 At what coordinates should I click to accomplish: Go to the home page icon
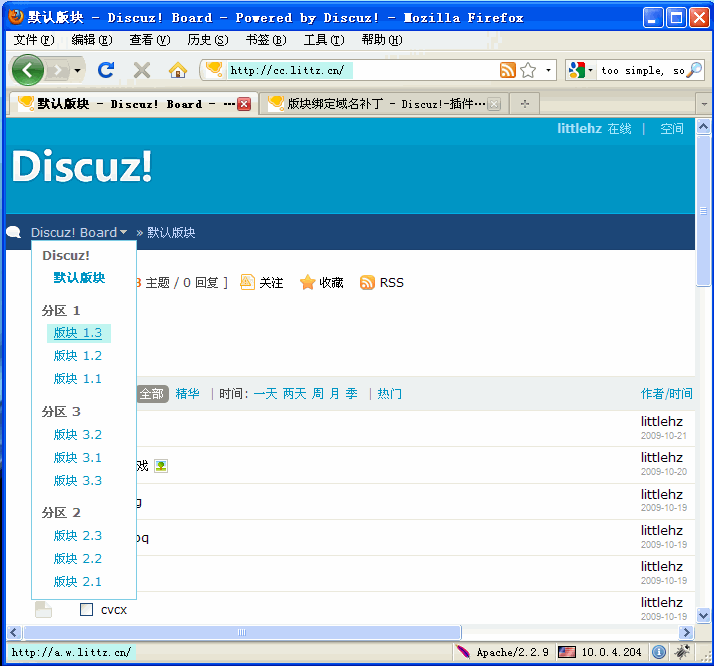tap(178, 70)
